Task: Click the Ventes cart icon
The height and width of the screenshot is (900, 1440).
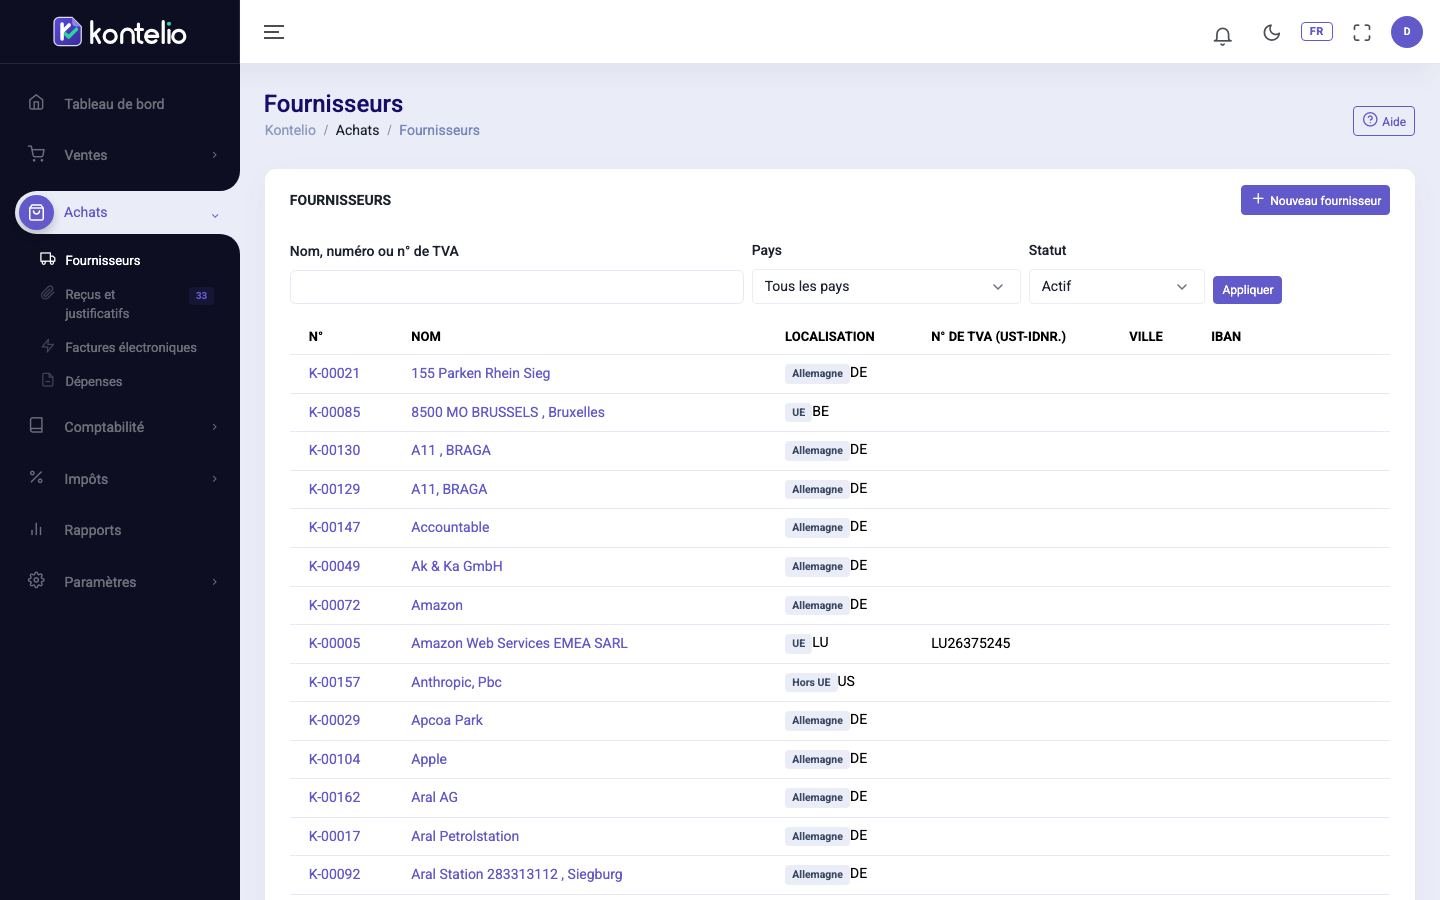Action: point(36,154)
